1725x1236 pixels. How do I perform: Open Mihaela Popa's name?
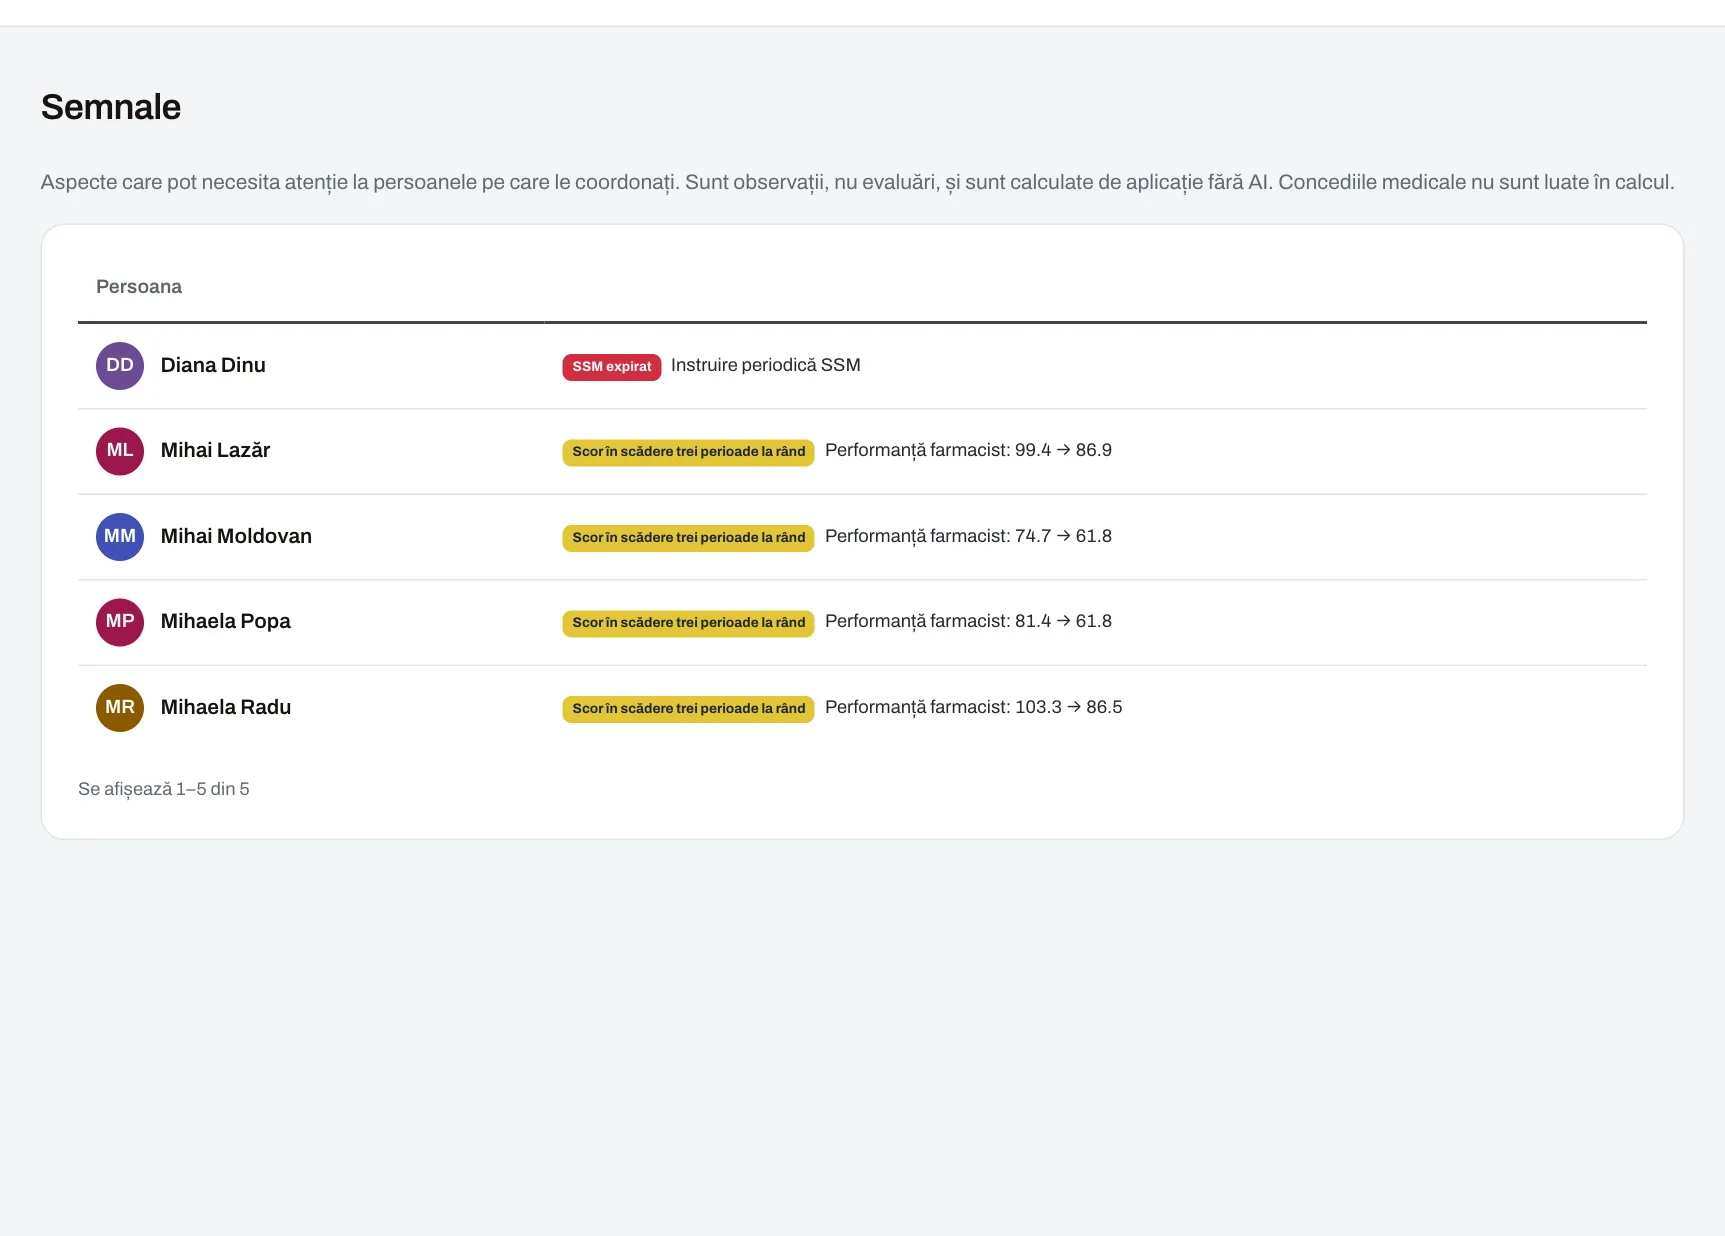(x=225, y=621)
